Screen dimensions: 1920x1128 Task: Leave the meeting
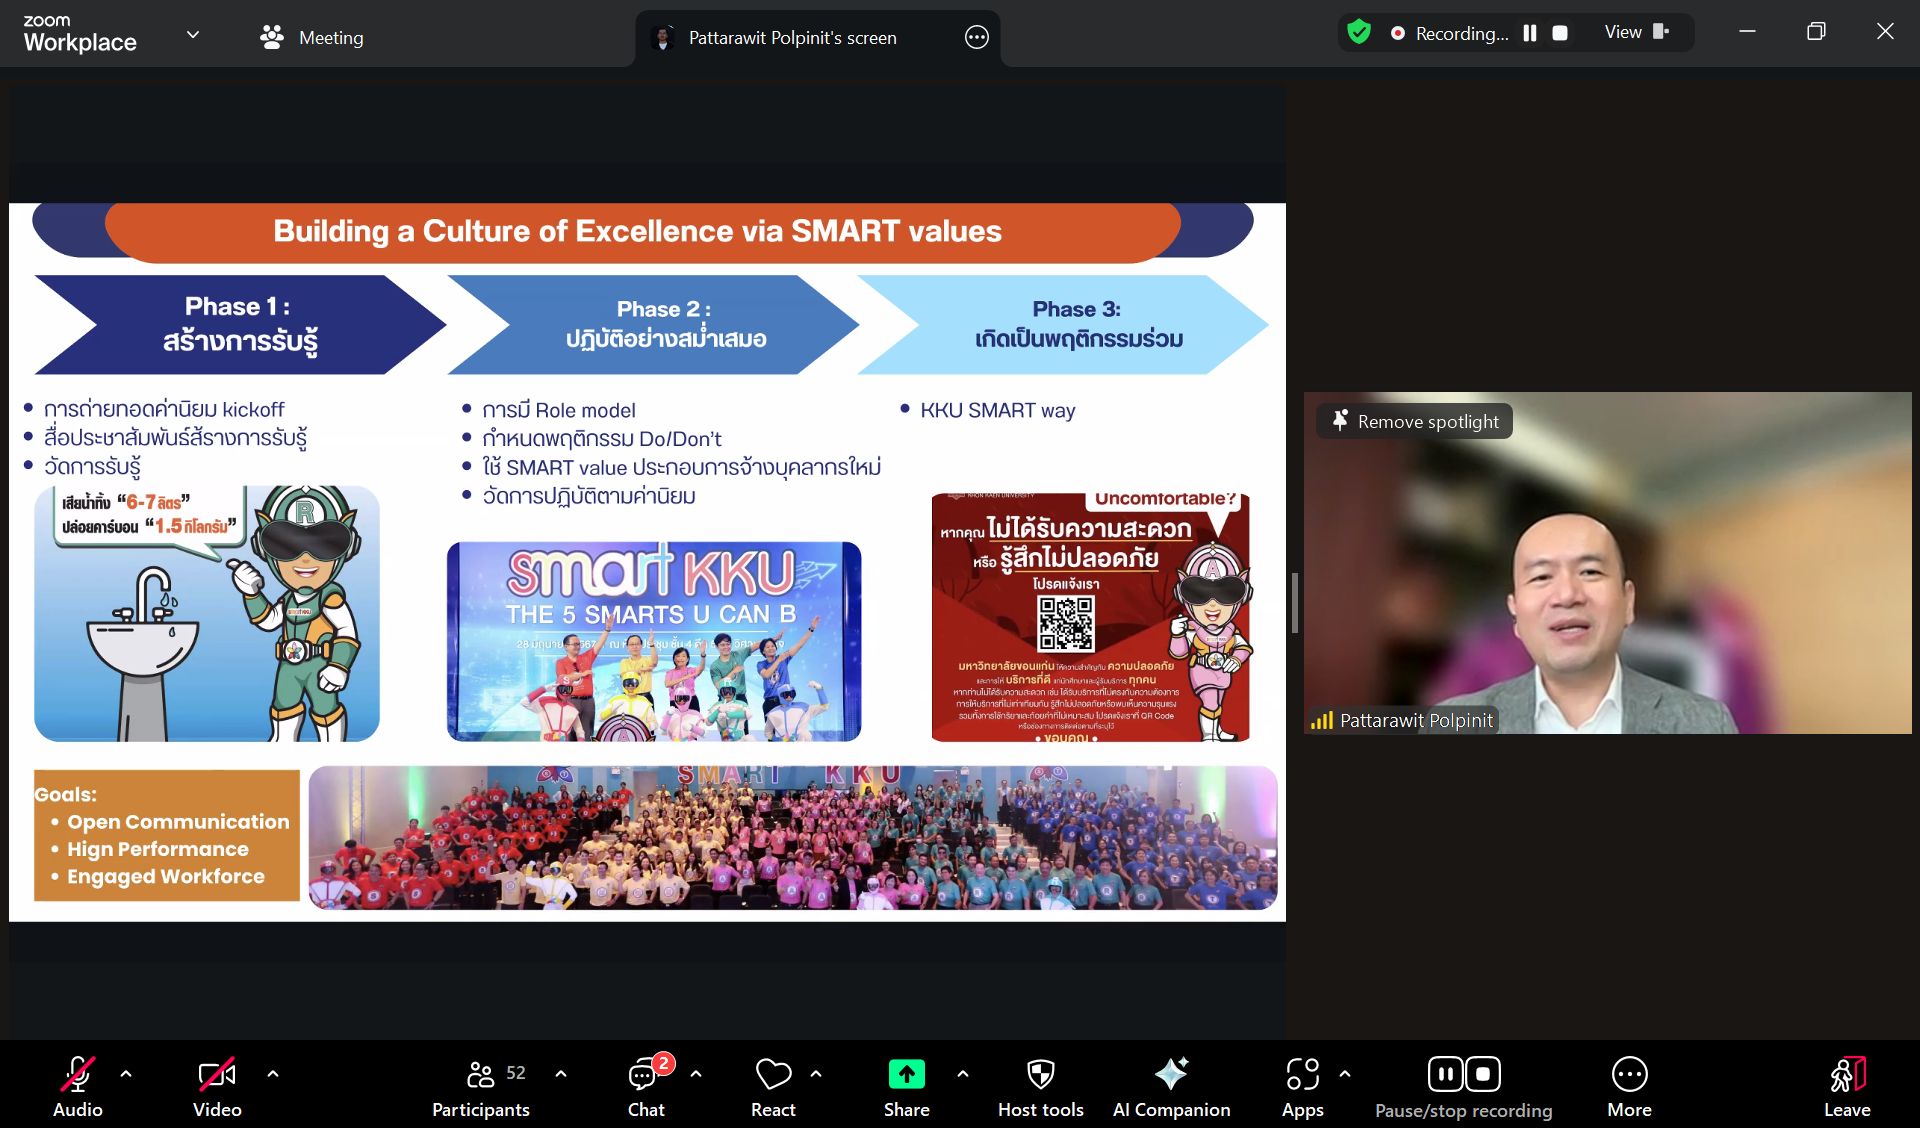coord(1846,1085)
